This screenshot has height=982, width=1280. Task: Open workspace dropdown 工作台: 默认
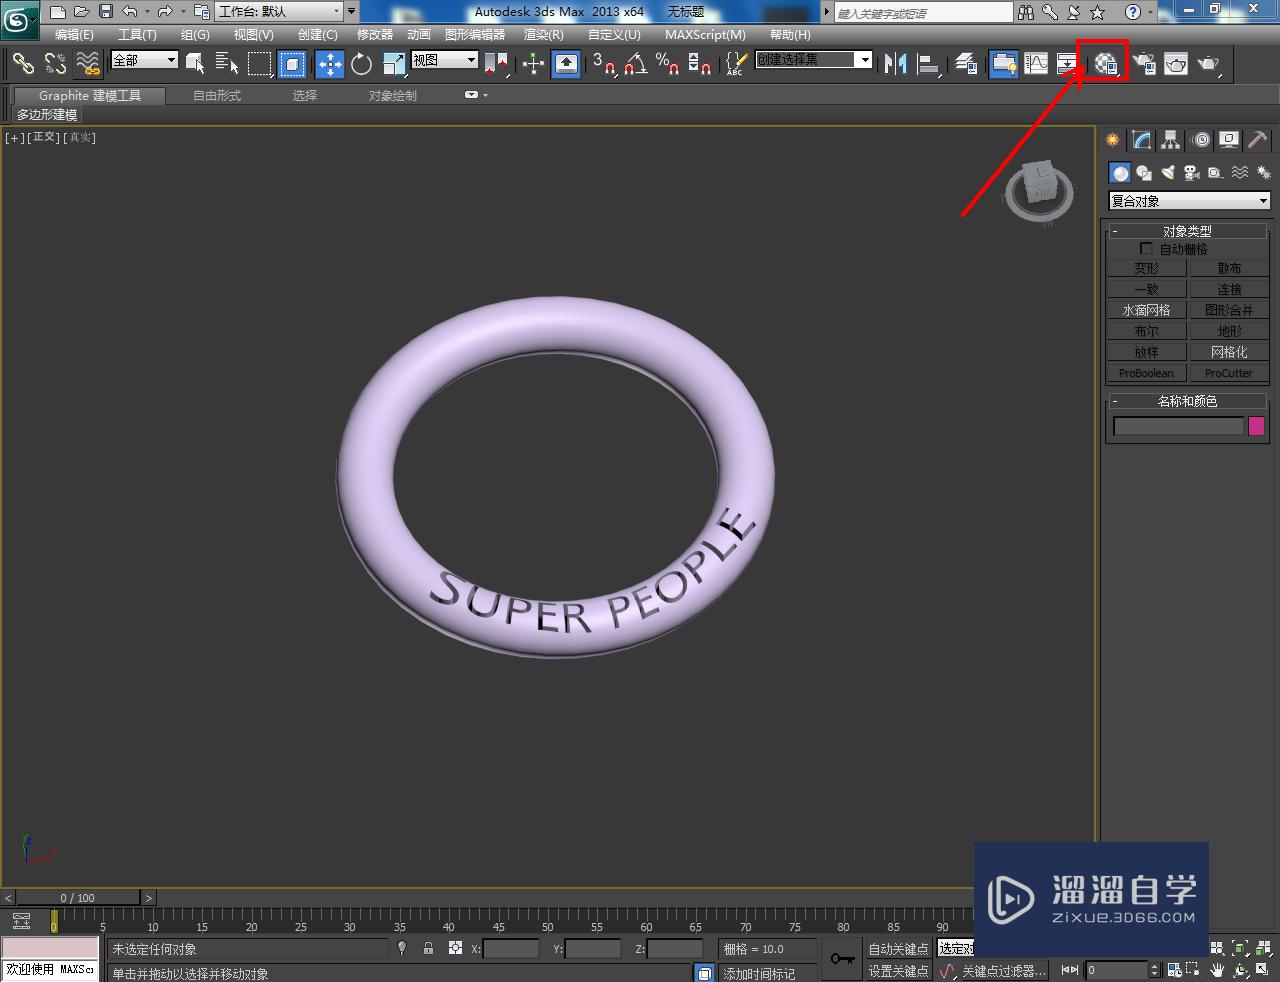pos(279,12)
